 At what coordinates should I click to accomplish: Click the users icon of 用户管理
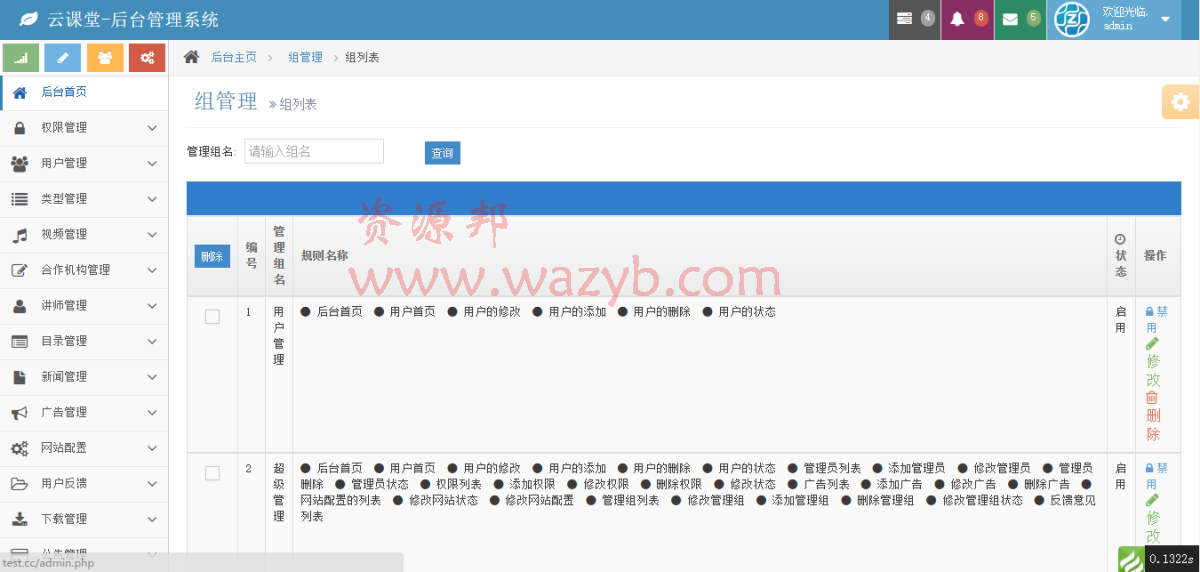coord(19,163)
